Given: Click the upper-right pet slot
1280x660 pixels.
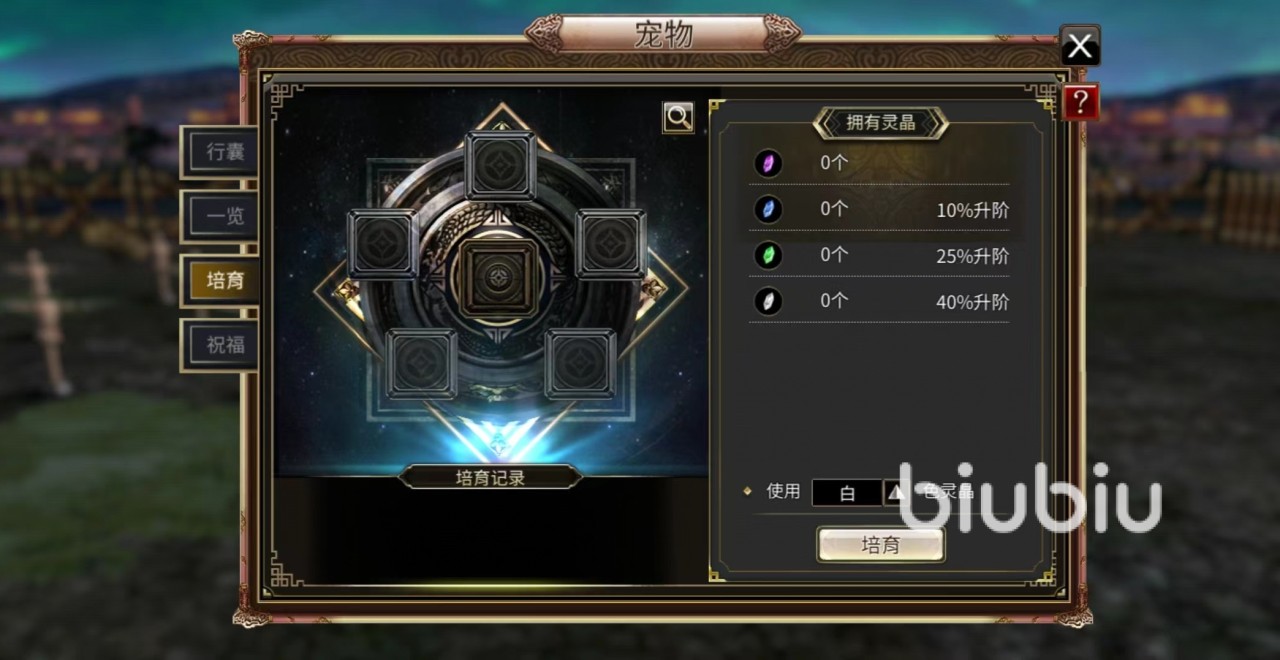Looking at the screenshot, I should click(x=611, y=243).
